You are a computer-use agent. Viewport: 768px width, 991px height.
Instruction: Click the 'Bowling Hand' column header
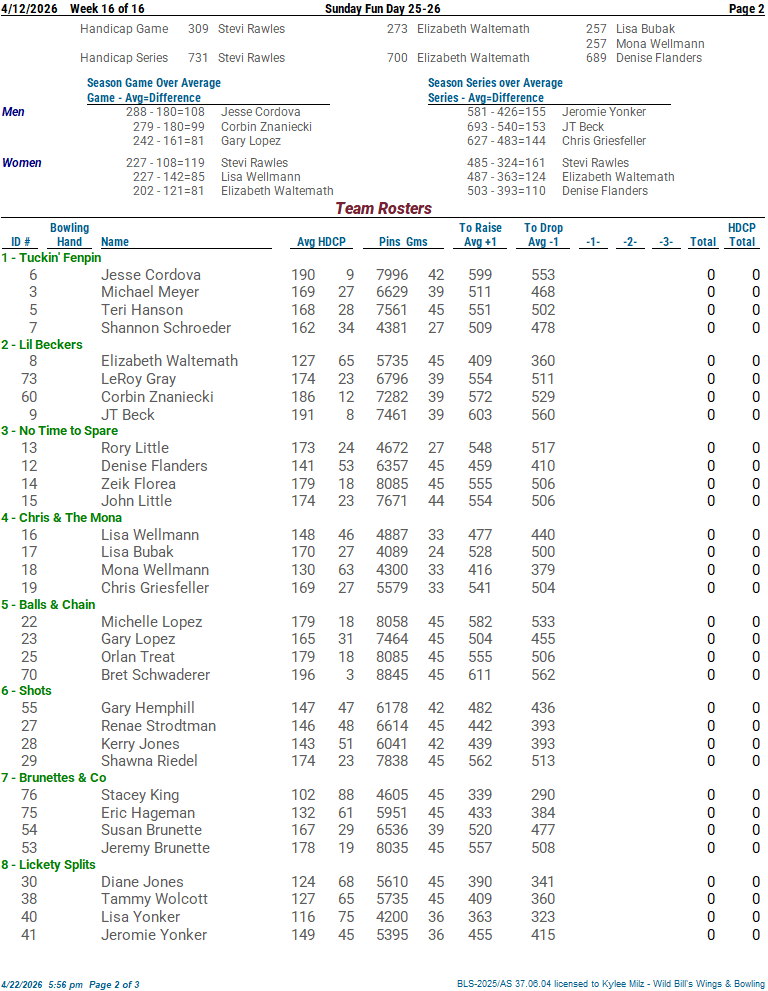70,234
